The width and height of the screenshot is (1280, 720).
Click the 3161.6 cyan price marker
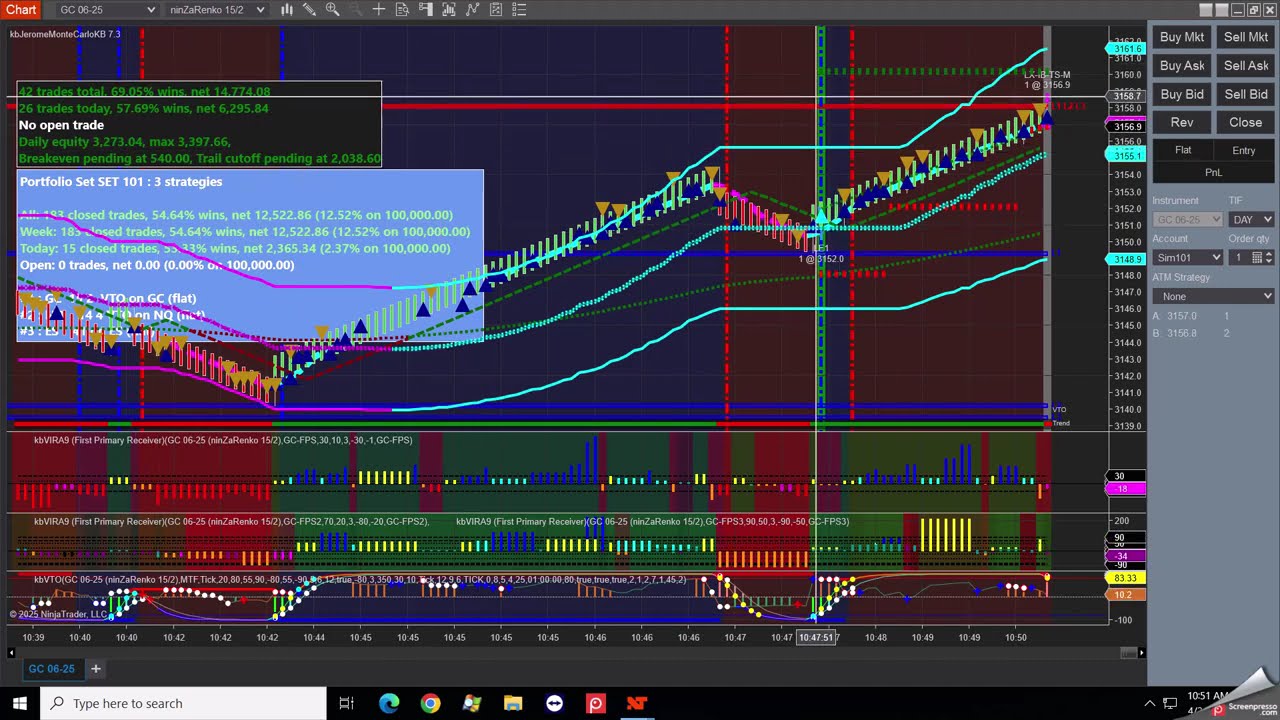pyautogui.click(x=1126, y=49)
